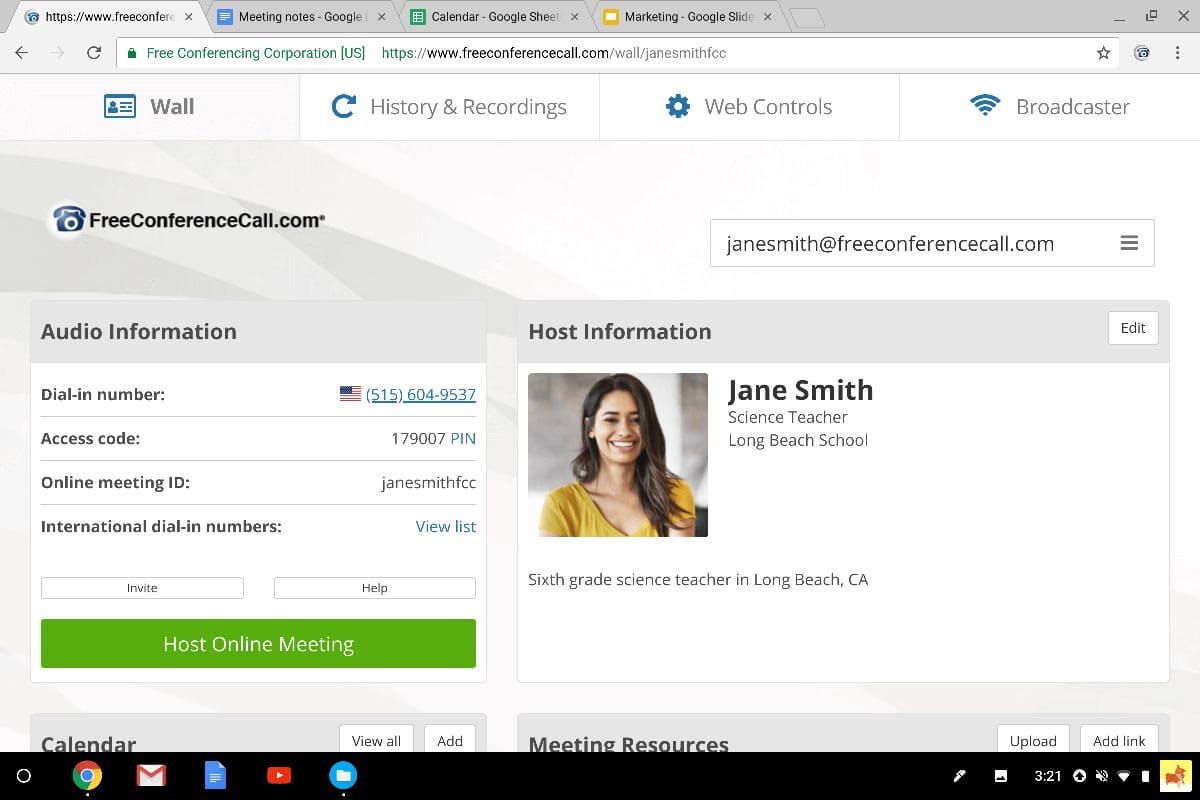Open the Chrome OS launcher
Viewport: 1200px width, 800px height.
(x=24, y=775)
